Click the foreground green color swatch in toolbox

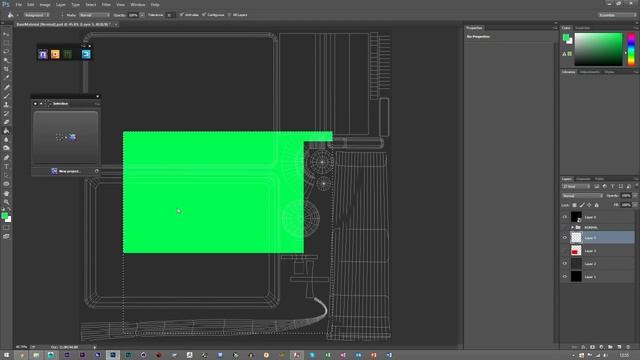(4, 216)
